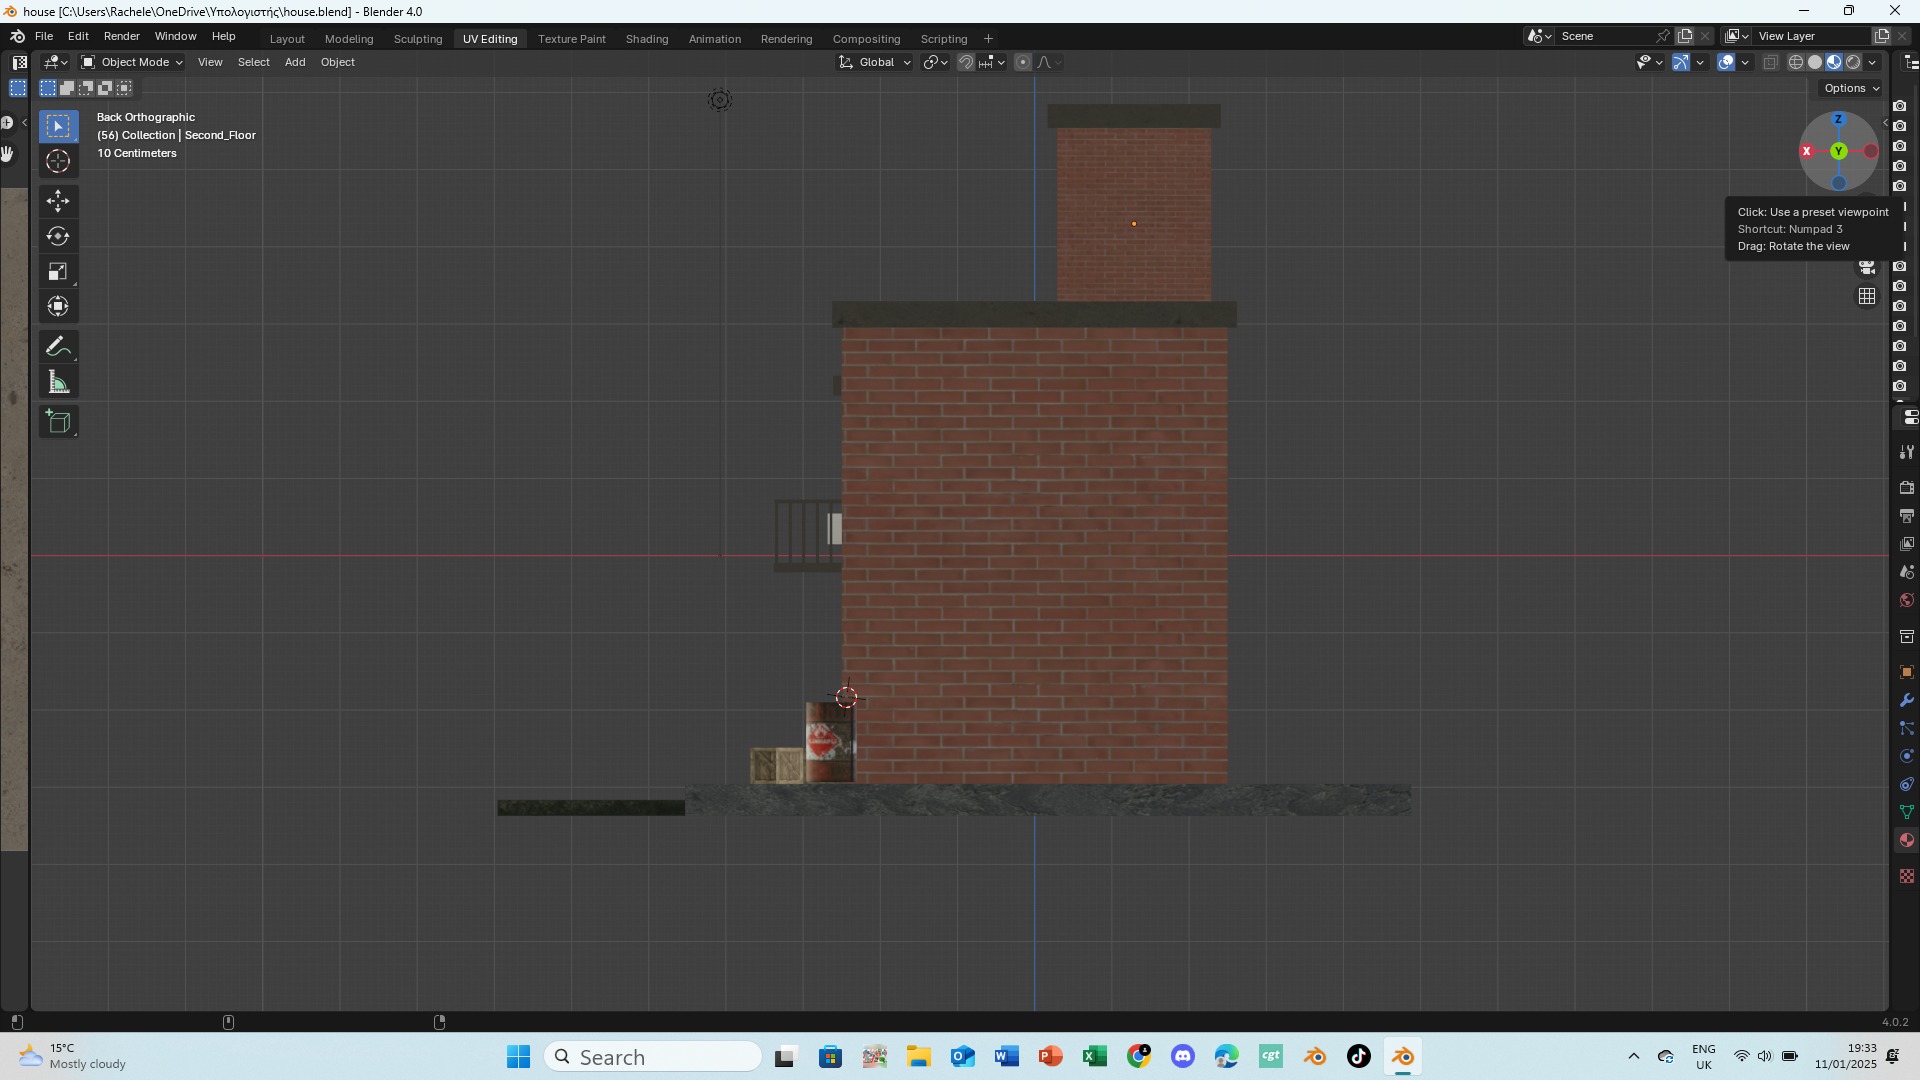The image size is (1920, 1080).
Task: Open the Edit menu
Action: [x=78, y=36]
